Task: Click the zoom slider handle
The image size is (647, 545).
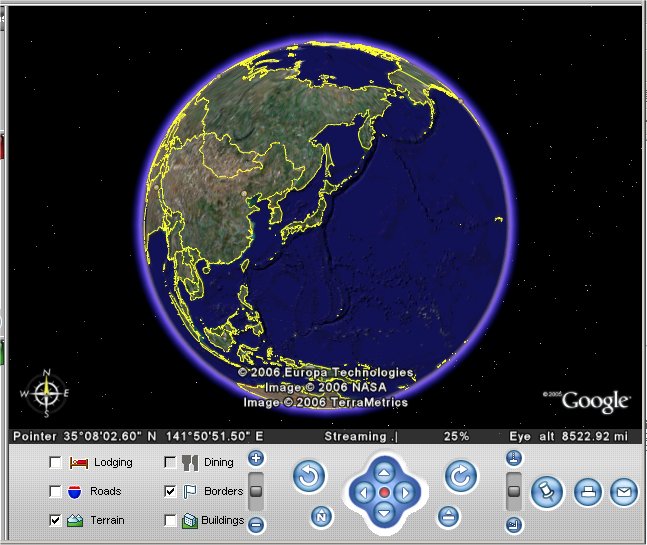Action: (x=256, y=491)
